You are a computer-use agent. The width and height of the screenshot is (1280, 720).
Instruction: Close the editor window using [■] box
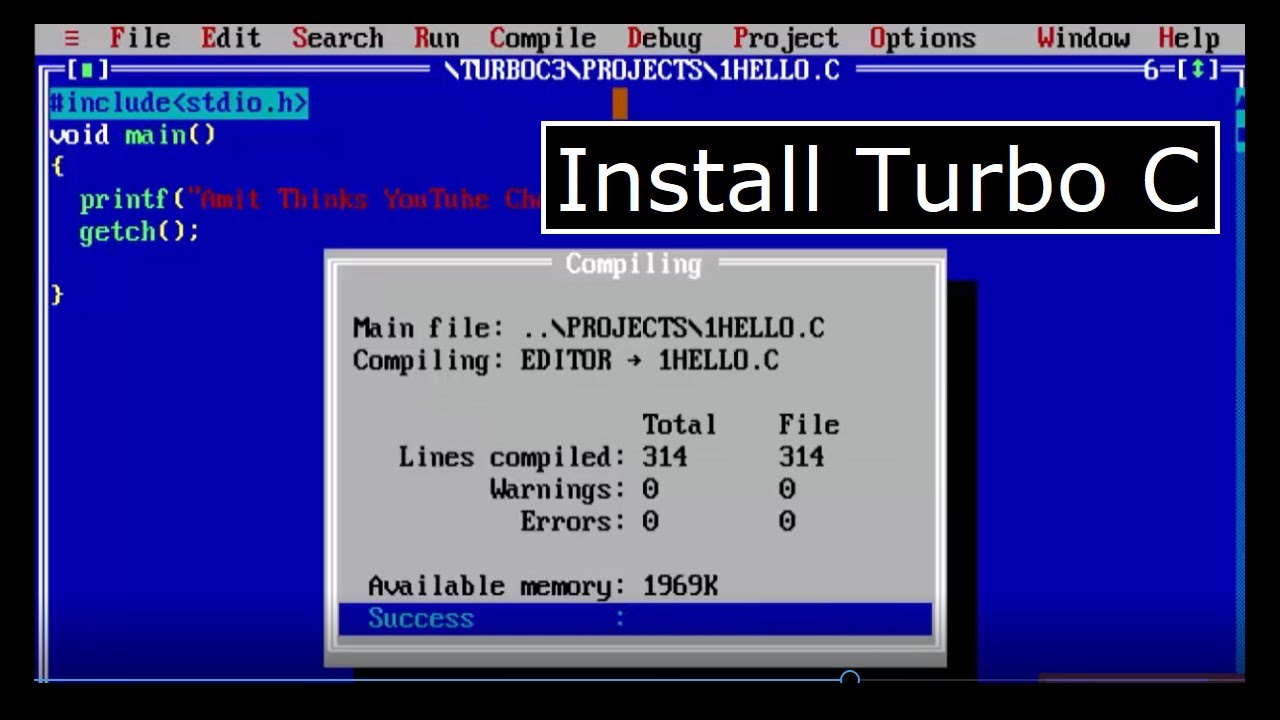pyautogui.click(x=88, y=71)
